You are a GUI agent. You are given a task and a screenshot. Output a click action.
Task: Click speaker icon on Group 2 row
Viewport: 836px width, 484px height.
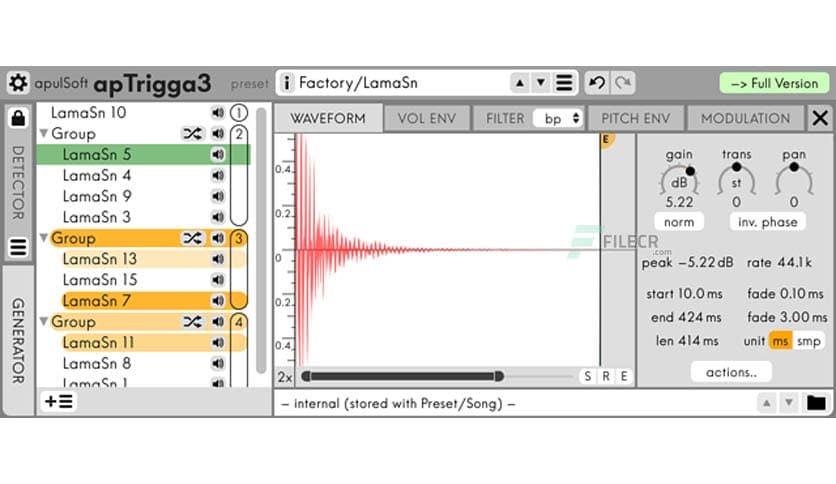218,133
